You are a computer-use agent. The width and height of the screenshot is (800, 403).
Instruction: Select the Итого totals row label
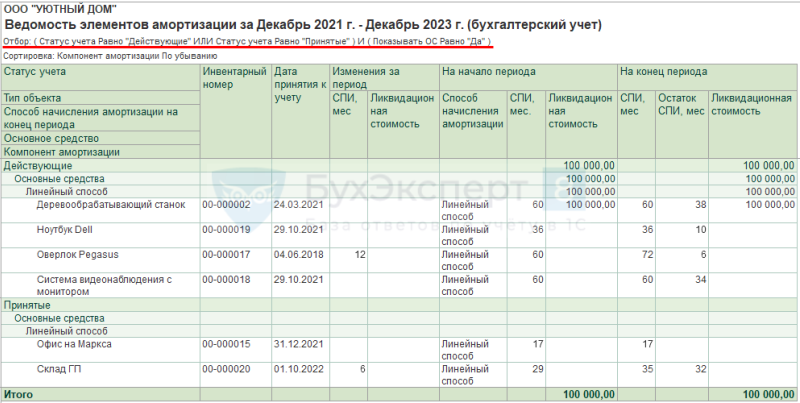(x=18, y=395)
